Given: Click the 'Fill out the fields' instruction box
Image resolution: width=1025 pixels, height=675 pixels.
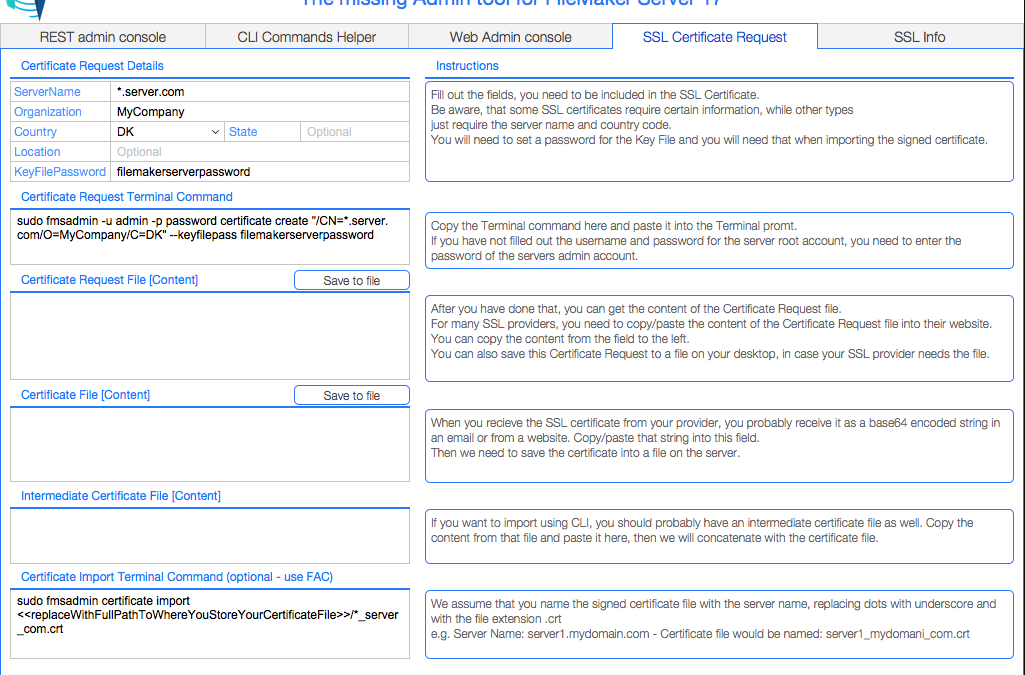Looking at the screenshot, I should click(x=719, y=131).
